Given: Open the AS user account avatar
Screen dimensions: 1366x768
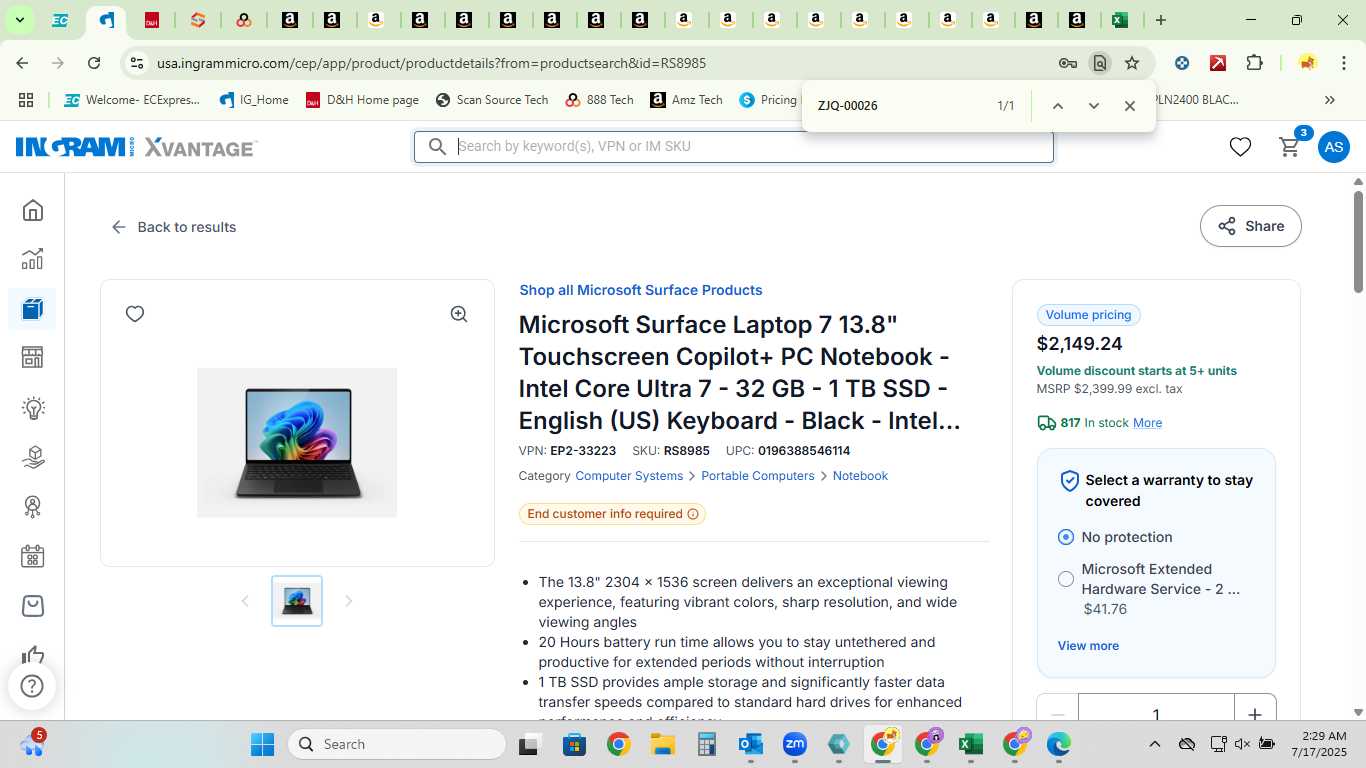Looking at the screenshot, I should click(x=1333, y=147).
